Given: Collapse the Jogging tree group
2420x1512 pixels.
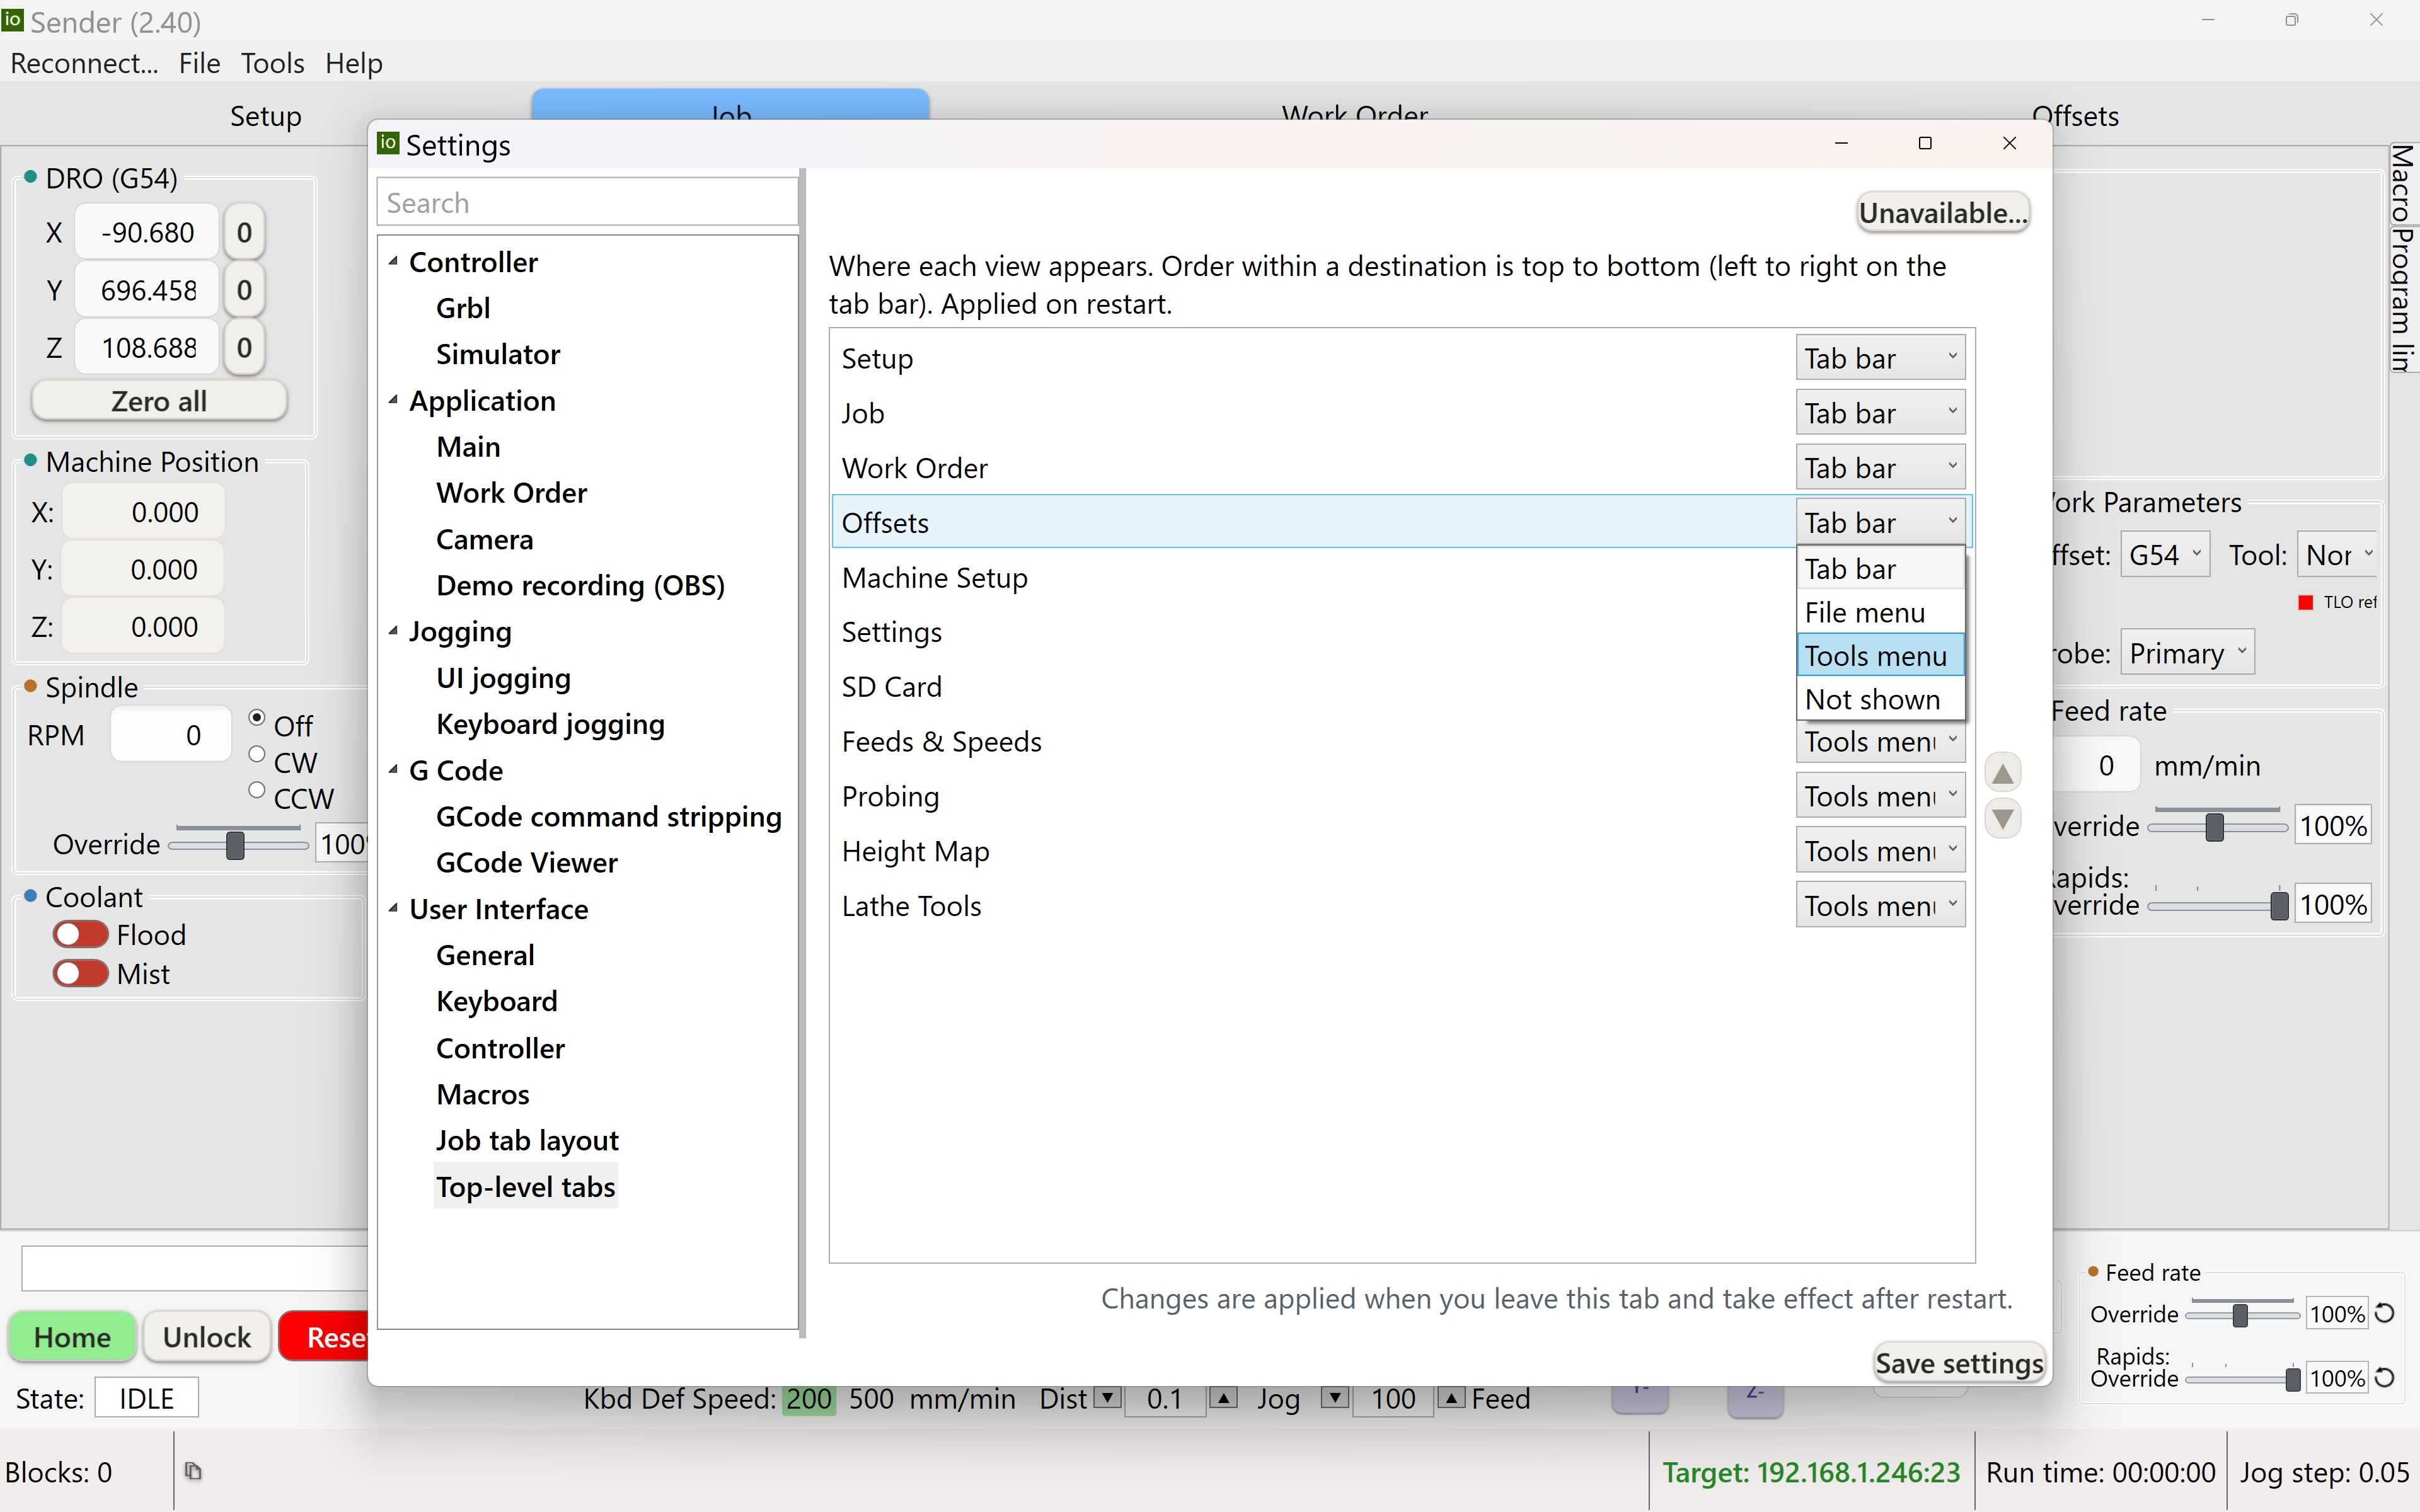Looking at the screenshot, I should (394, 631).
